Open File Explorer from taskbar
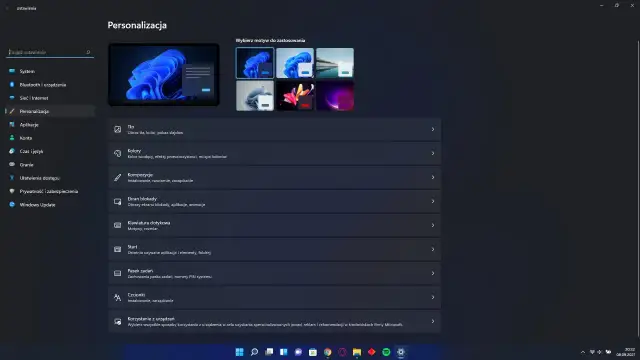Image resolution: width=640 pixels, height=360 pixels. click(x=357, y=352)
